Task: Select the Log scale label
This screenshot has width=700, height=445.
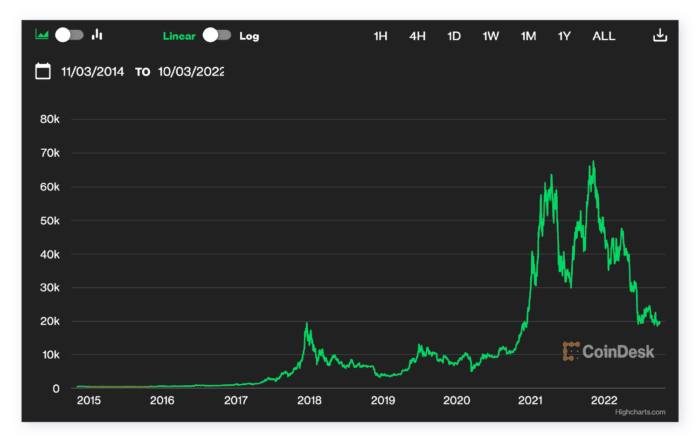Action: (249, 36)
